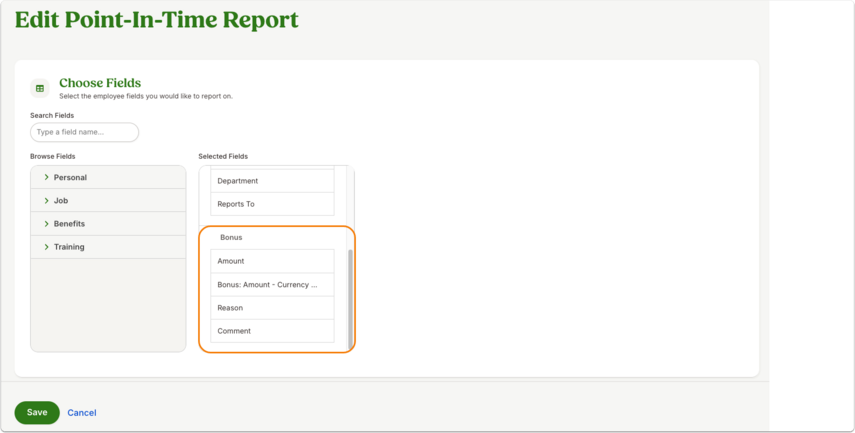Cancel editing the report
The image size is (855, 433).
click(82, 413)
